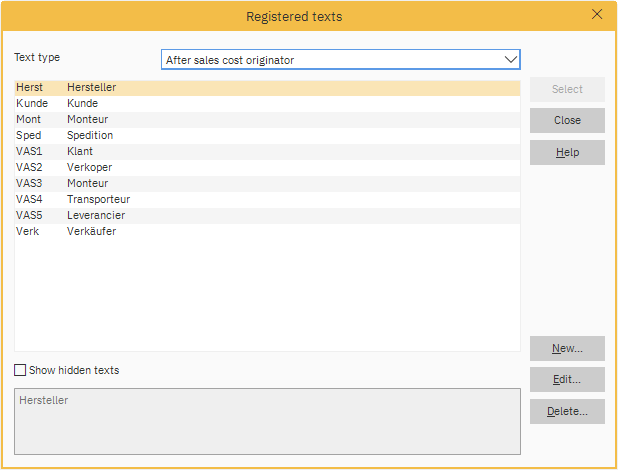Open Help for registered texts
The height and width of the screenshot is (470, 618).
567,152
